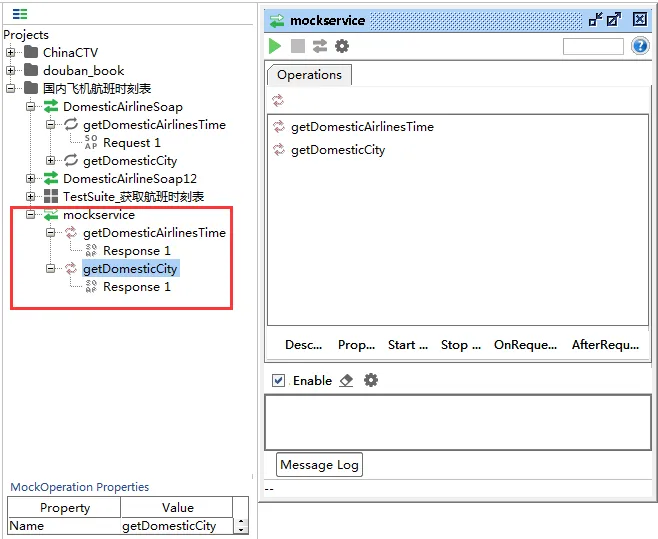The image size is (658, 539).
Task: Click the undock window icon in mockservice titlebar
Action: pos(595,19)
